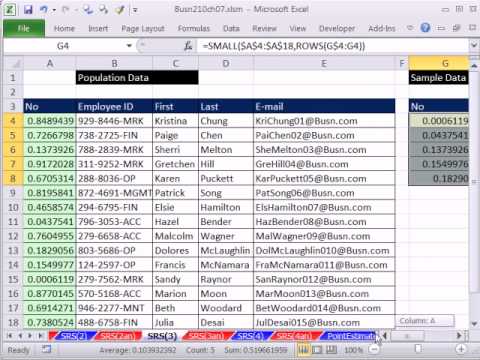
Task: Switch to the SRS(4) sheet tab
Action: (x=251, y=336)
